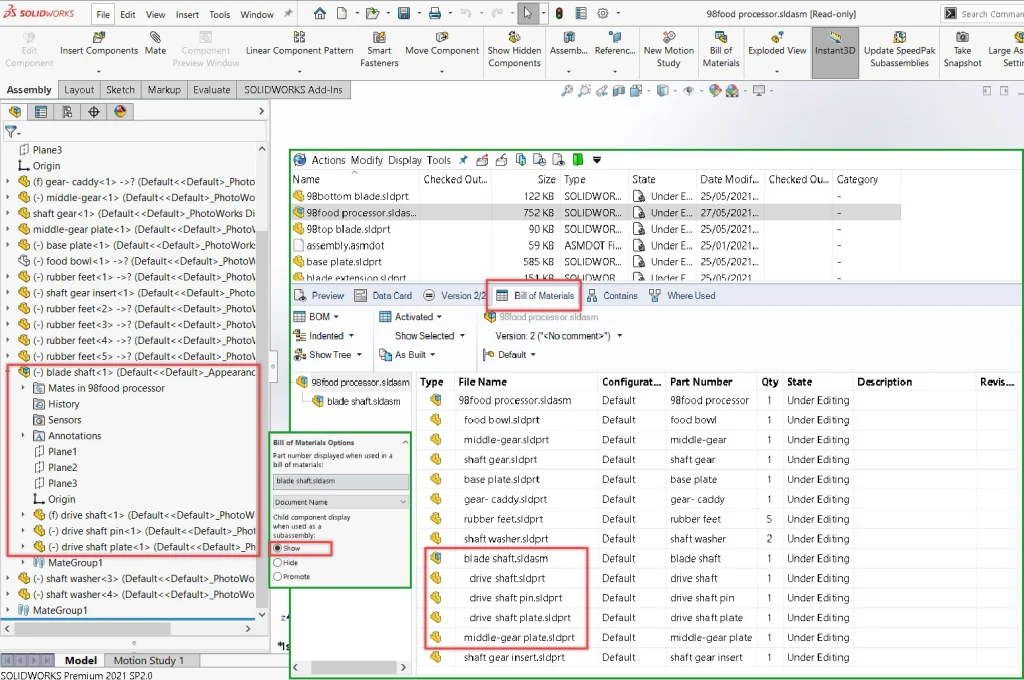Select the Show radio button

coord(278,549)
